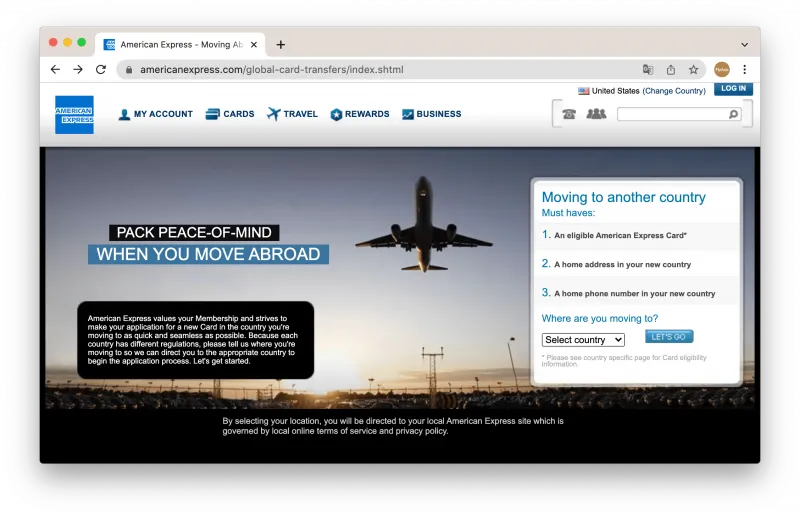This screenshot has width=800, height=516.
Task: Open Google Translate icon in address bar
Action: click(648, 69)
